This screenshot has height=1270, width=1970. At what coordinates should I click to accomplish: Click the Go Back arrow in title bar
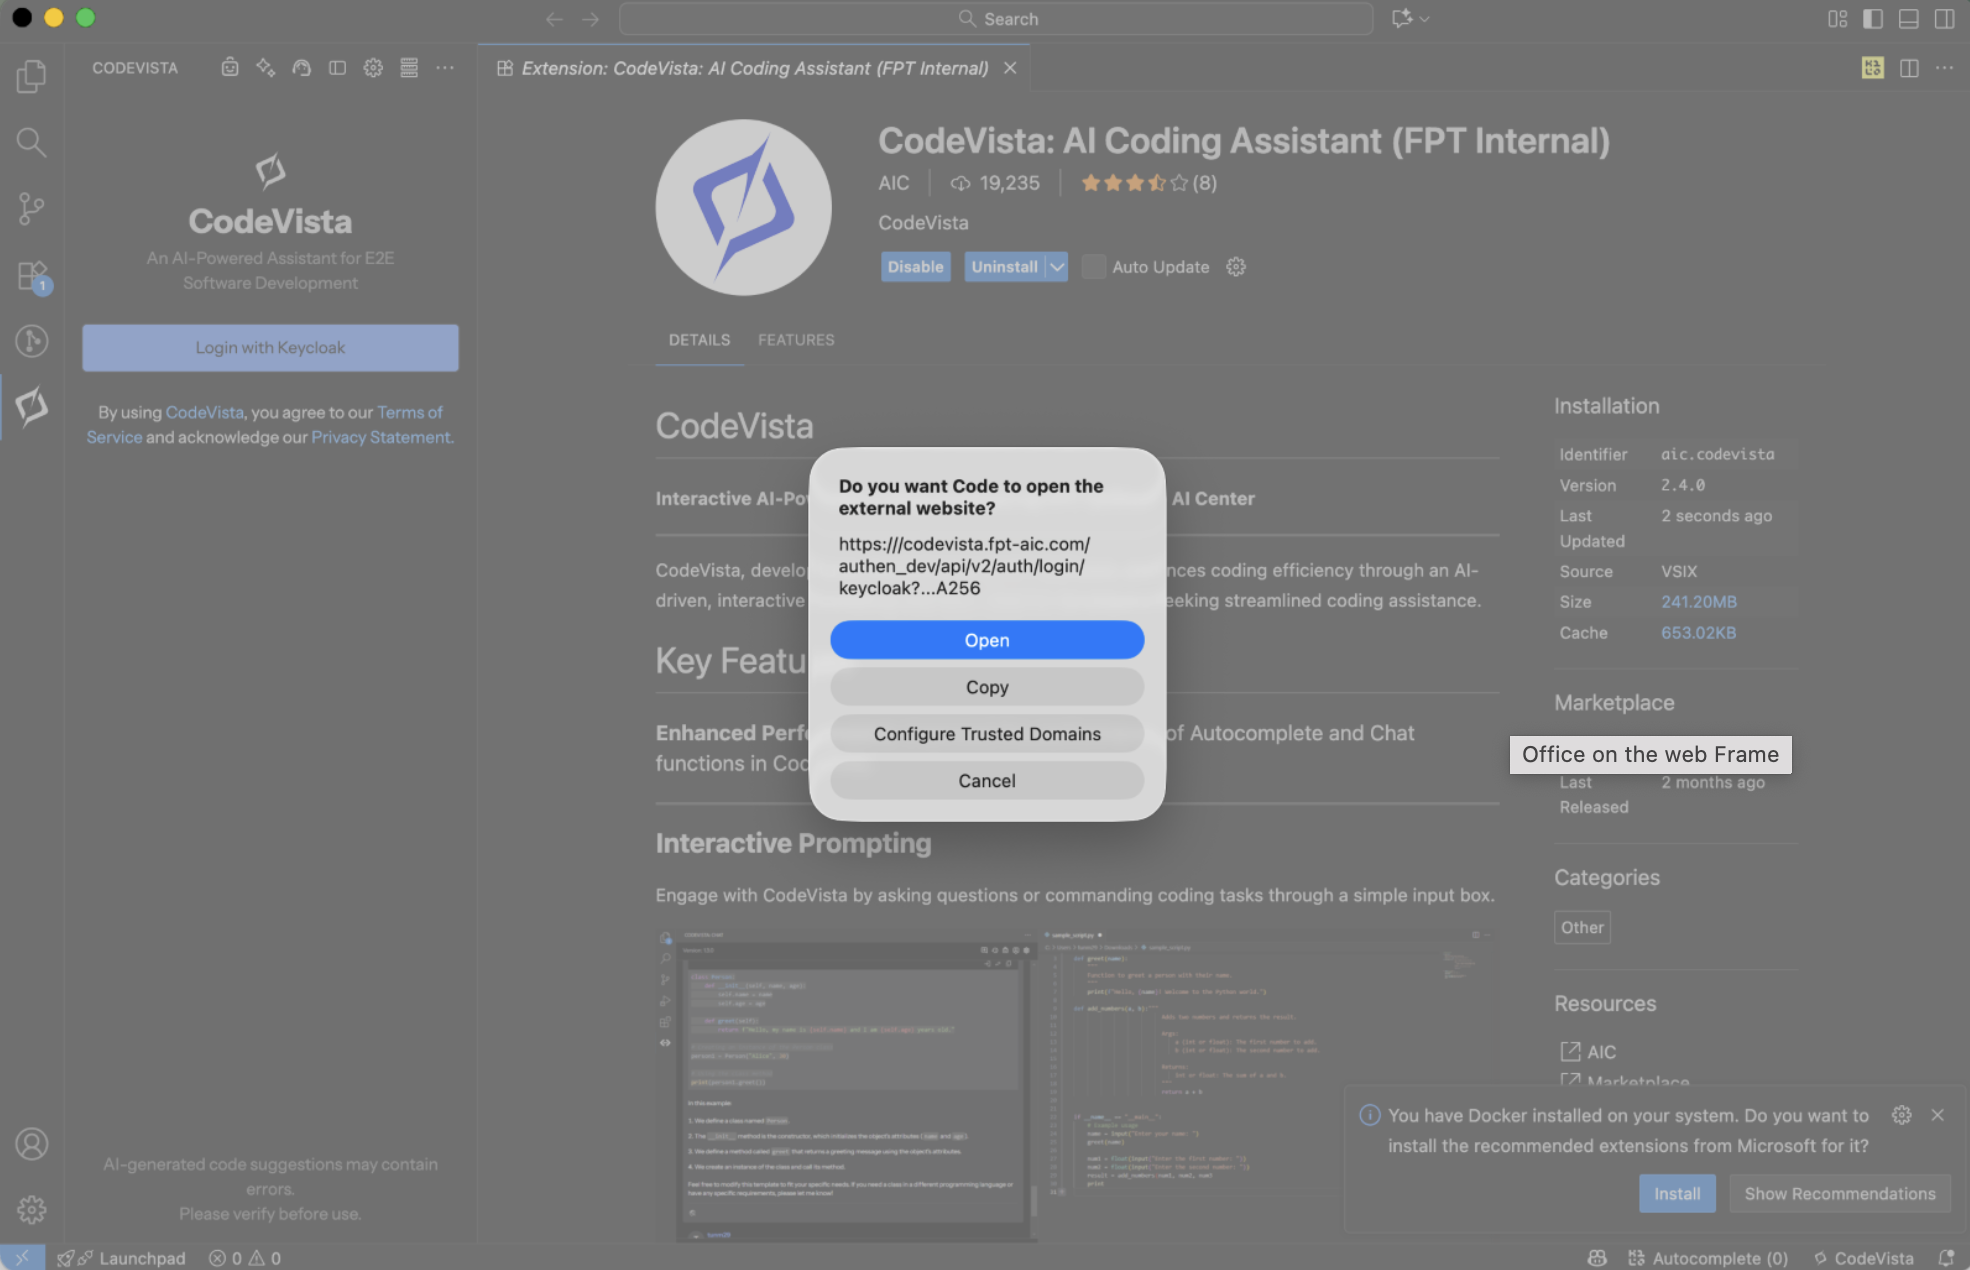[x=555, y=19]
